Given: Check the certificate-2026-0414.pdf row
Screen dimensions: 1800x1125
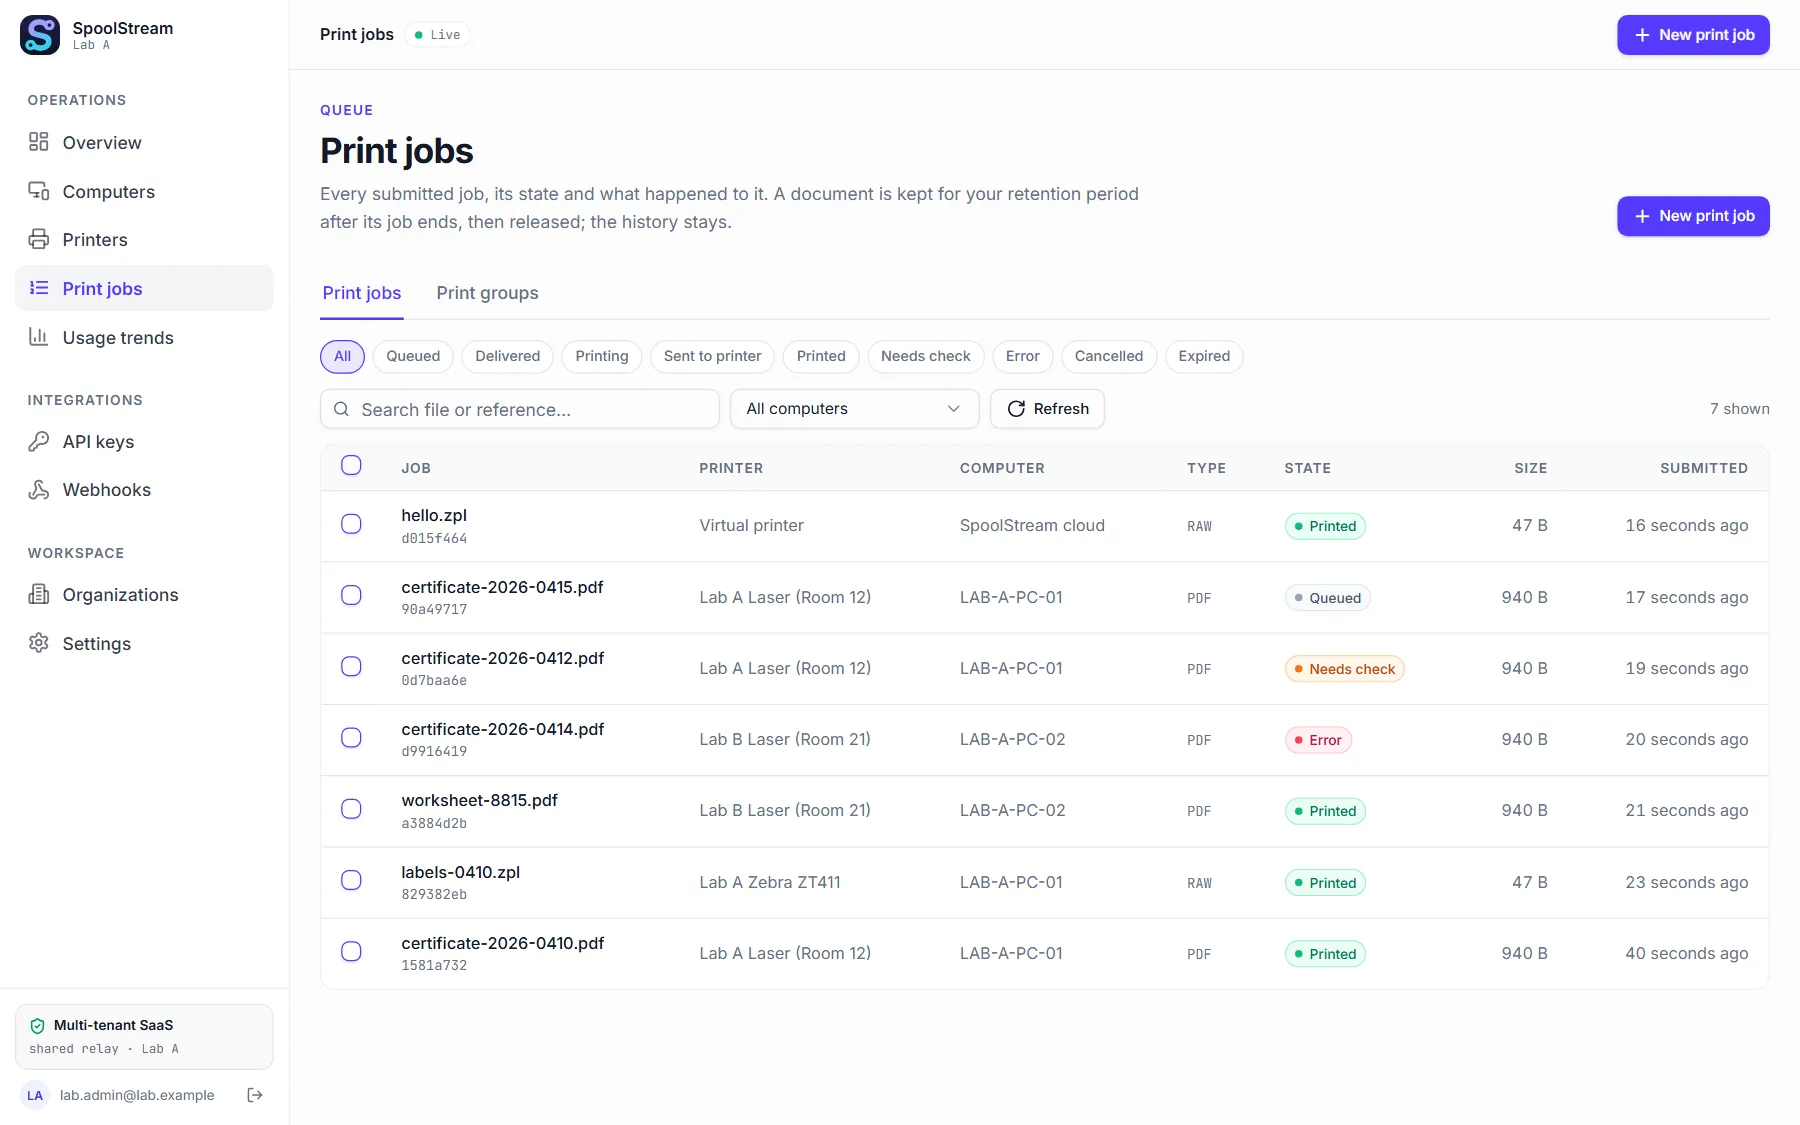Looking at the screenshot, I should (351, 737).
